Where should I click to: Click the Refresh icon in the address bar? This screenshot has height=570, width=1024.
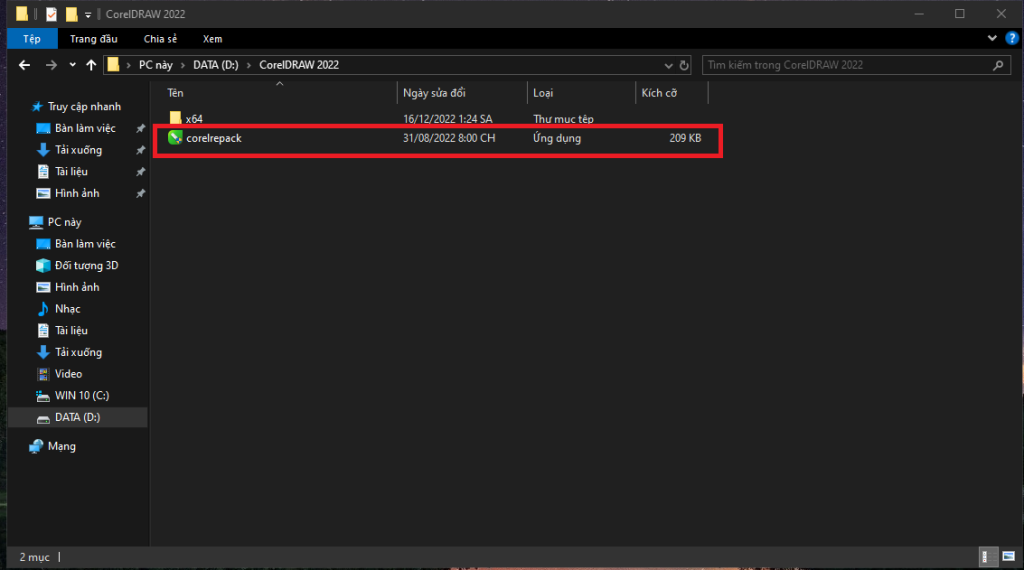pos(684,65)
